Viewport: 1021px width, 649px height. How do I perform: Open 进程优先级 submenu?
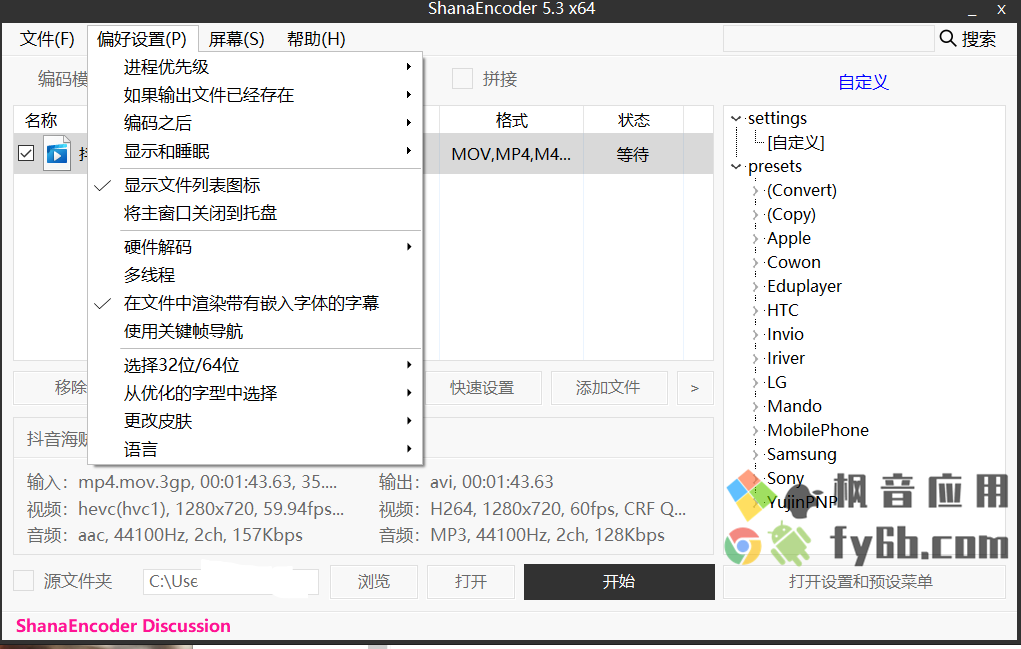coord(255,67)
